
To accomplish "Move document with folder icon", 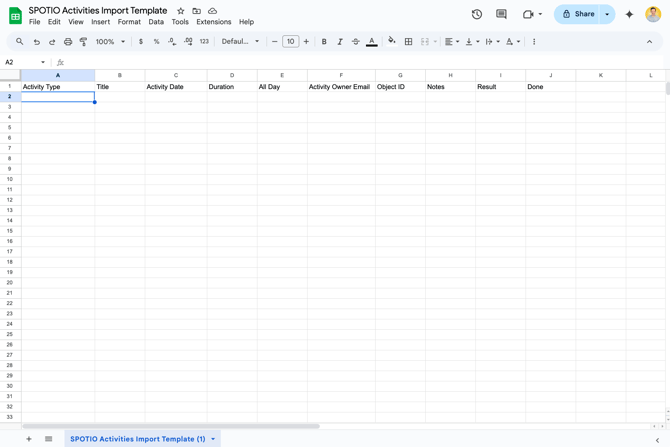I will [197, 11].
